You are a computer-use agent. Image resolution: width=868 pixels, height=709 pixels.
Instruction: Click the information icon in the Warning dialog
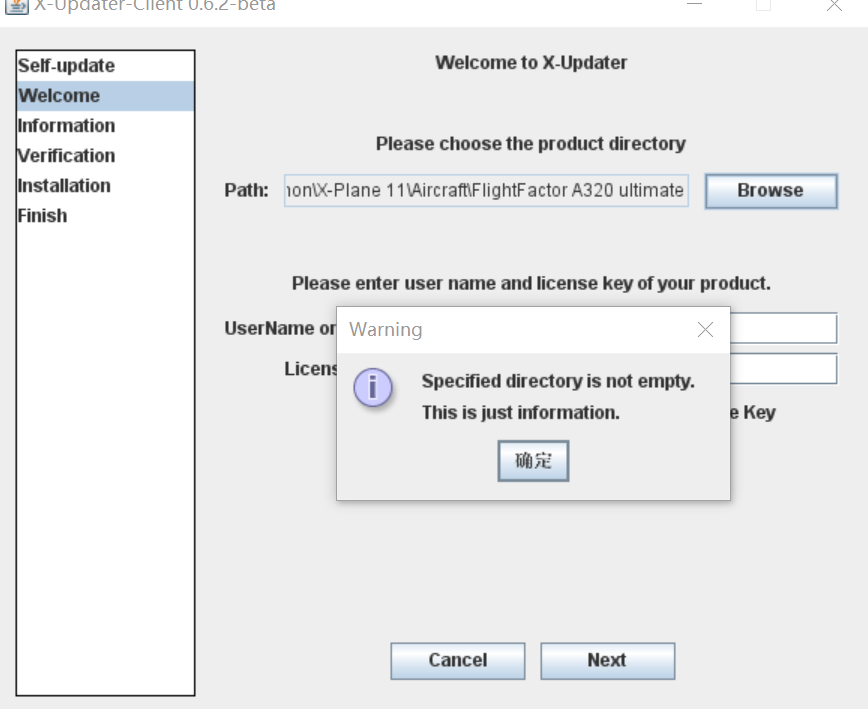(x=373, y=387)
